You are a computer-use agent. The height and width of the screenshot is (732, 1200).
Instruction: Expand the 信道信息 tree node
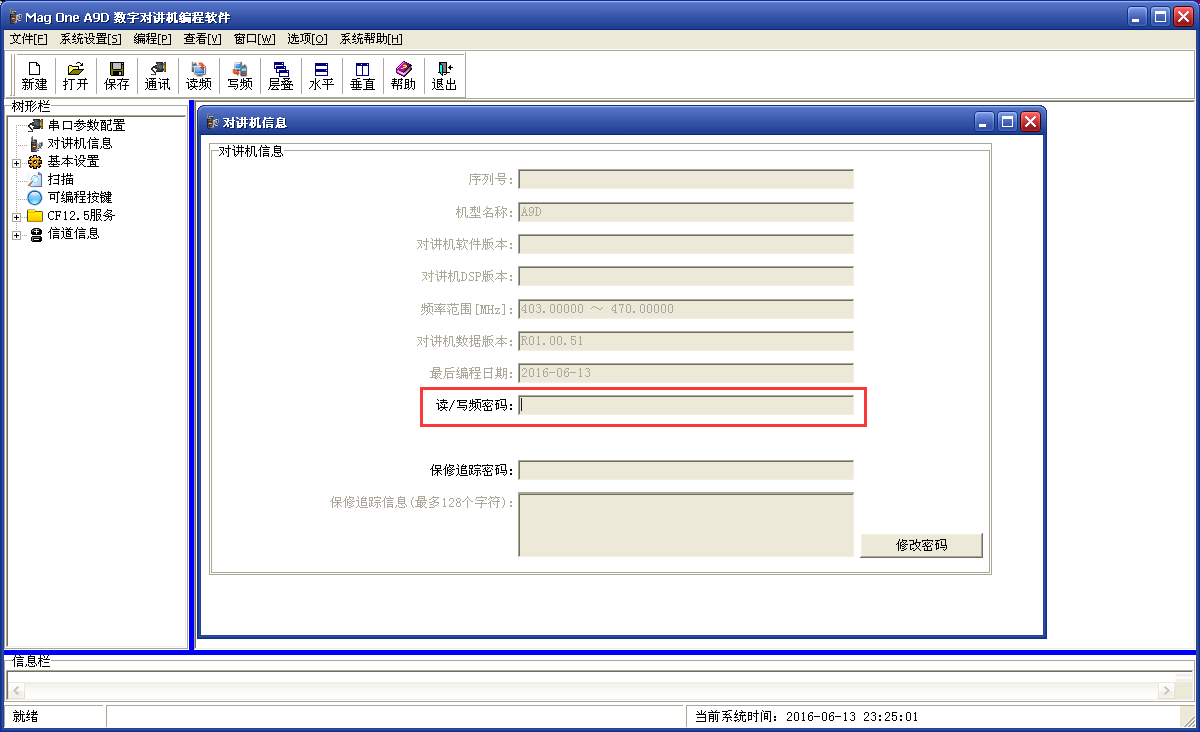[x=16, y=234]
